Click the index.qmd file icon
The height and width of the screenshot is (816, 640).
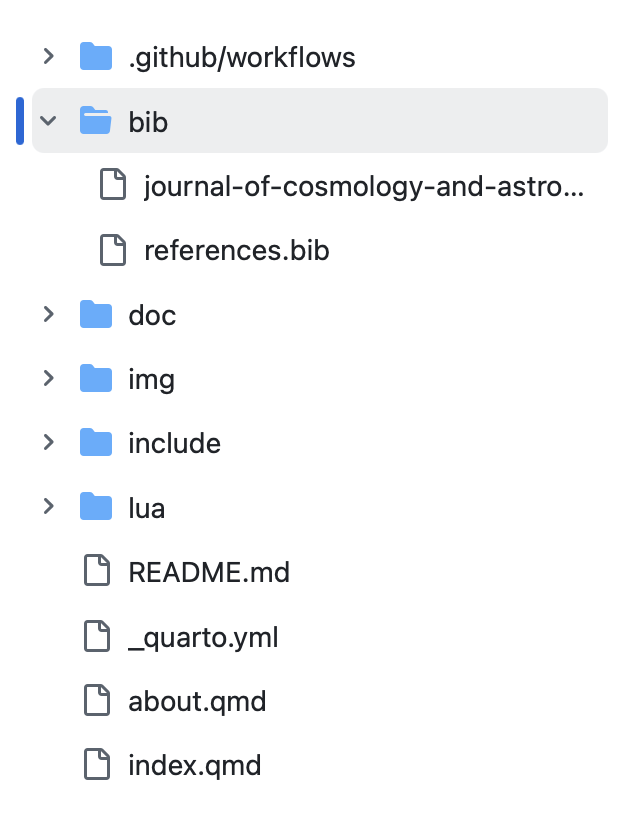[96, 766]
